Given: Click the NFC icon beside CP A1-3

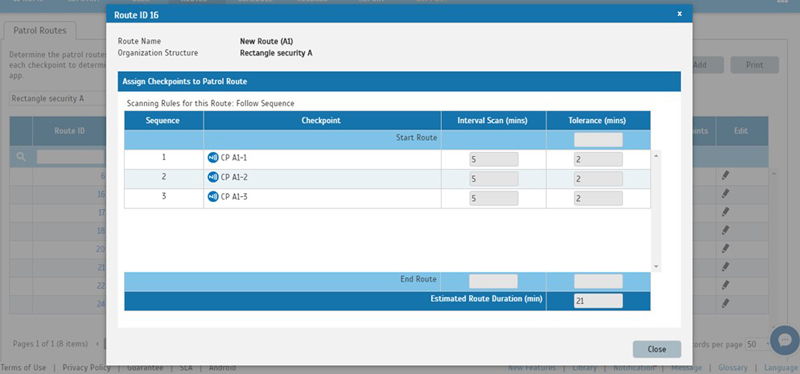Looking at the screenshot, I should (x=213, y=196).
